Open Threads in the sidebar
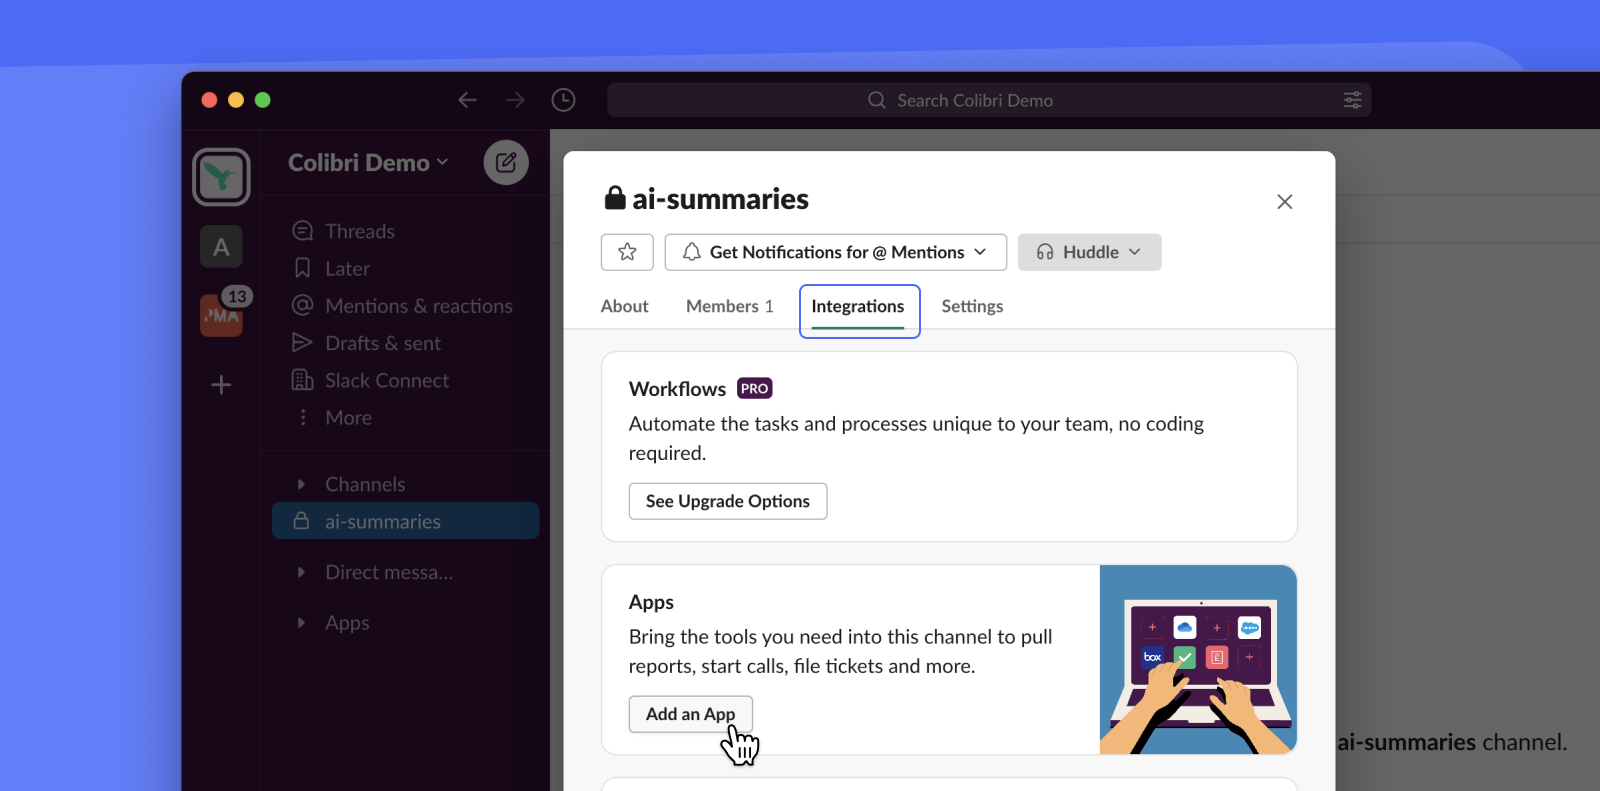 point(360,231)
